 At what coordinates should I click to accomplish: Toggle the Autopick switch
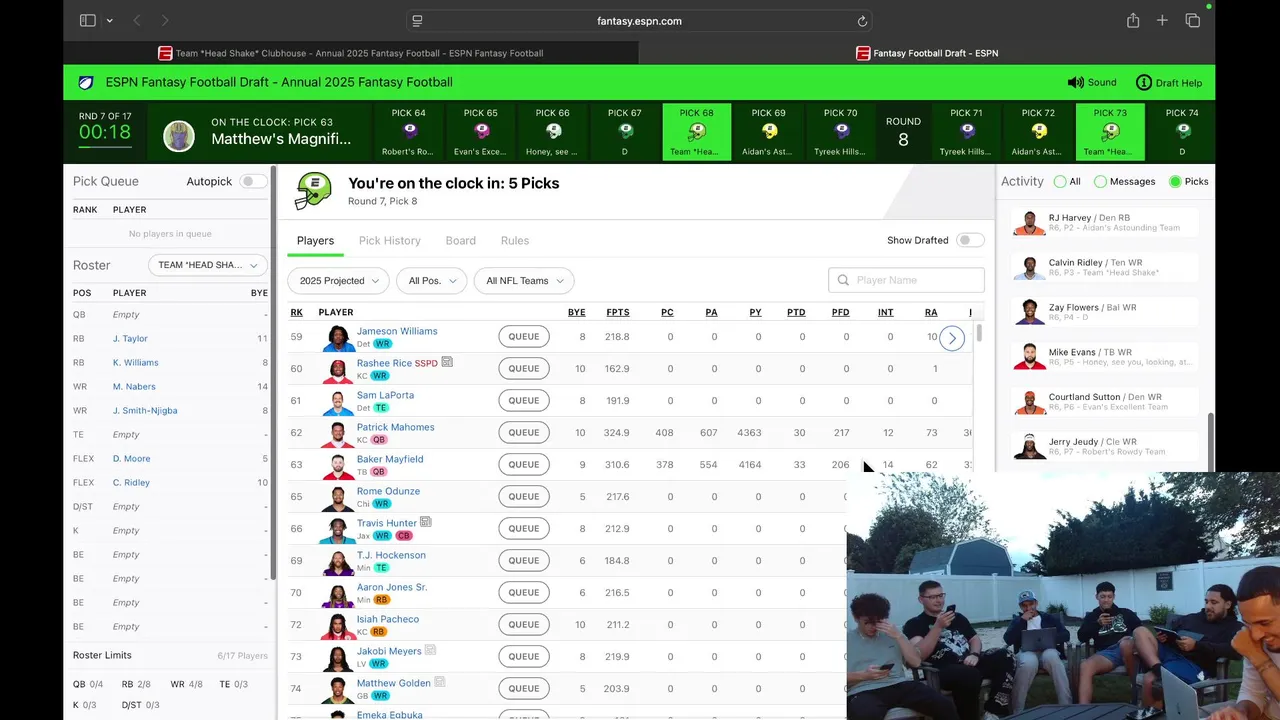click(253, 181)
